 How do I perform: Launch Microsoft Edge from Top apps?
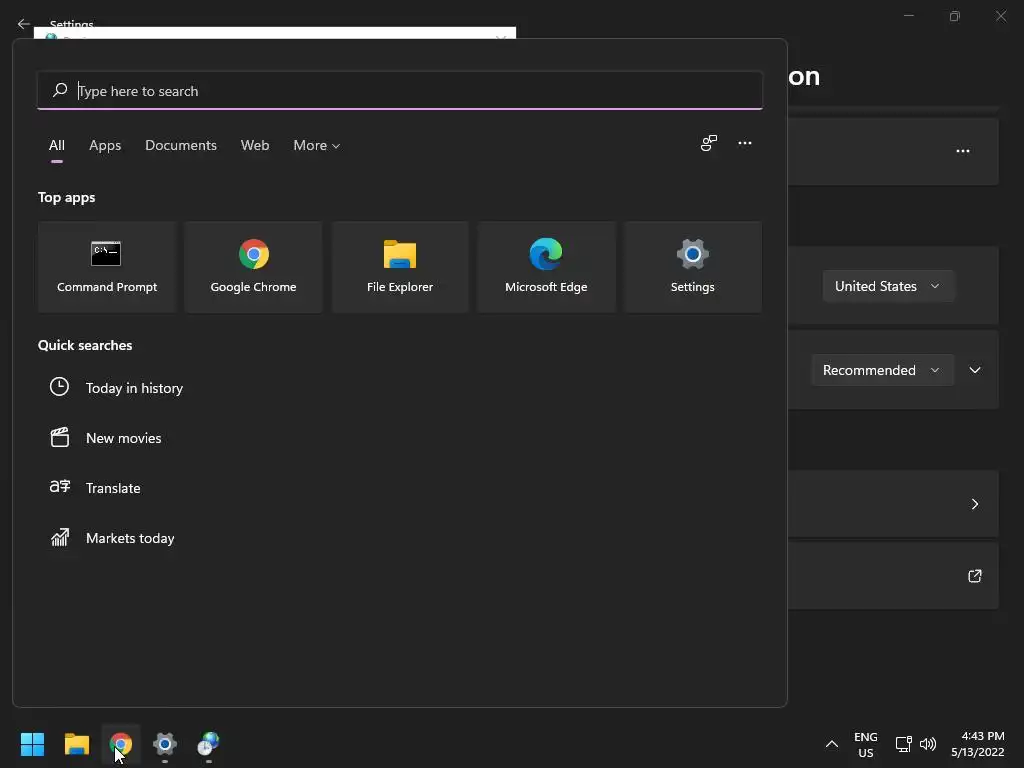[546, 266]
